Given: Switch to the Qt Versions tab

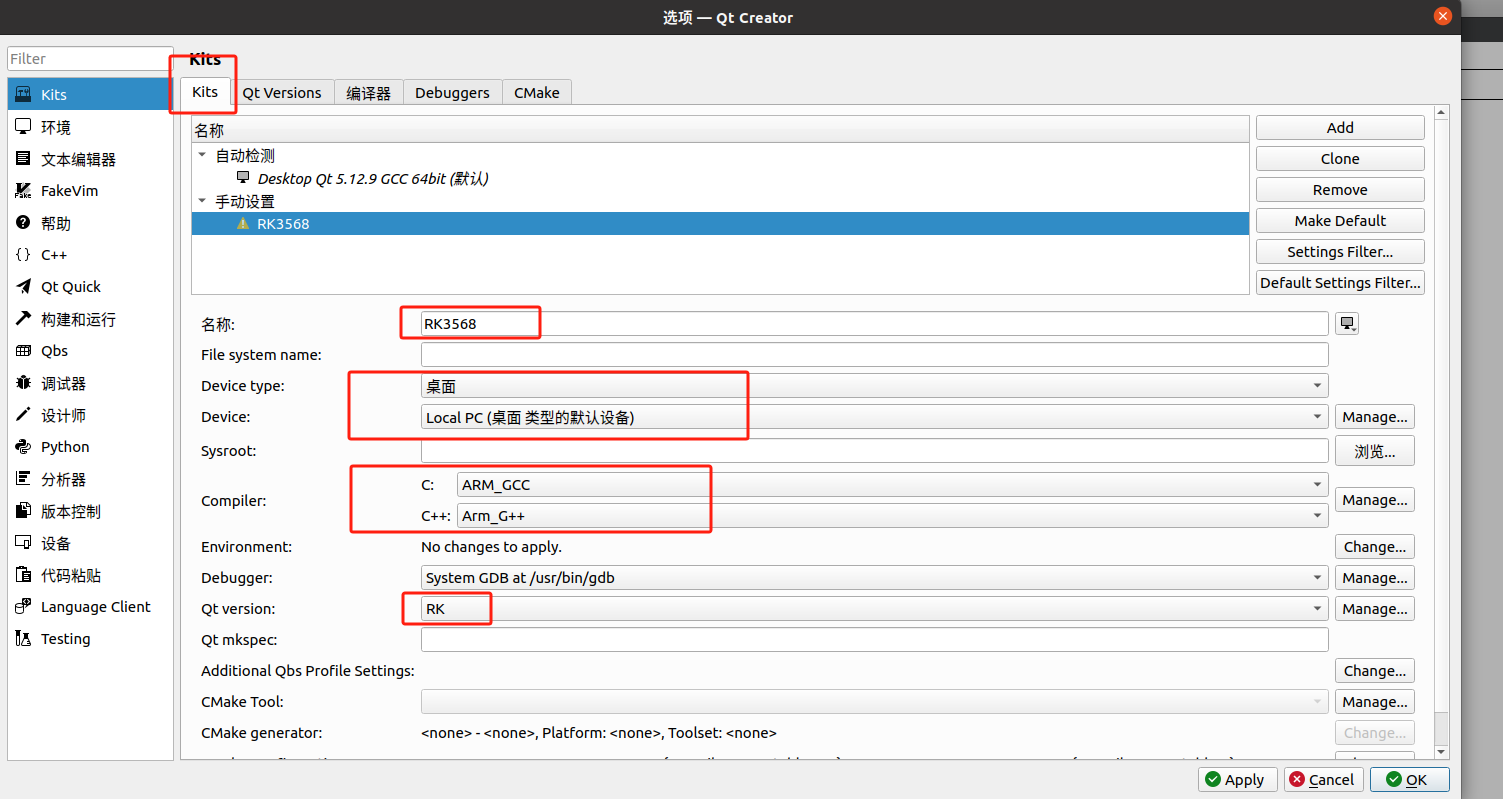Looking at the screenshot, I should 282,93.
